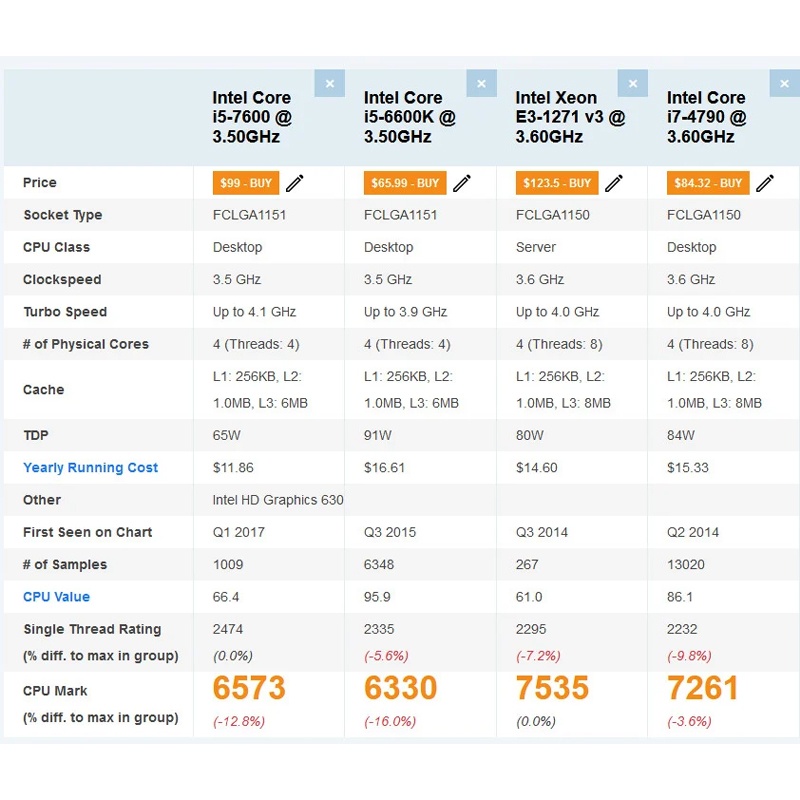Click the 91W TDP value
This screenshot has height=800, width=800.
[378, 436]
